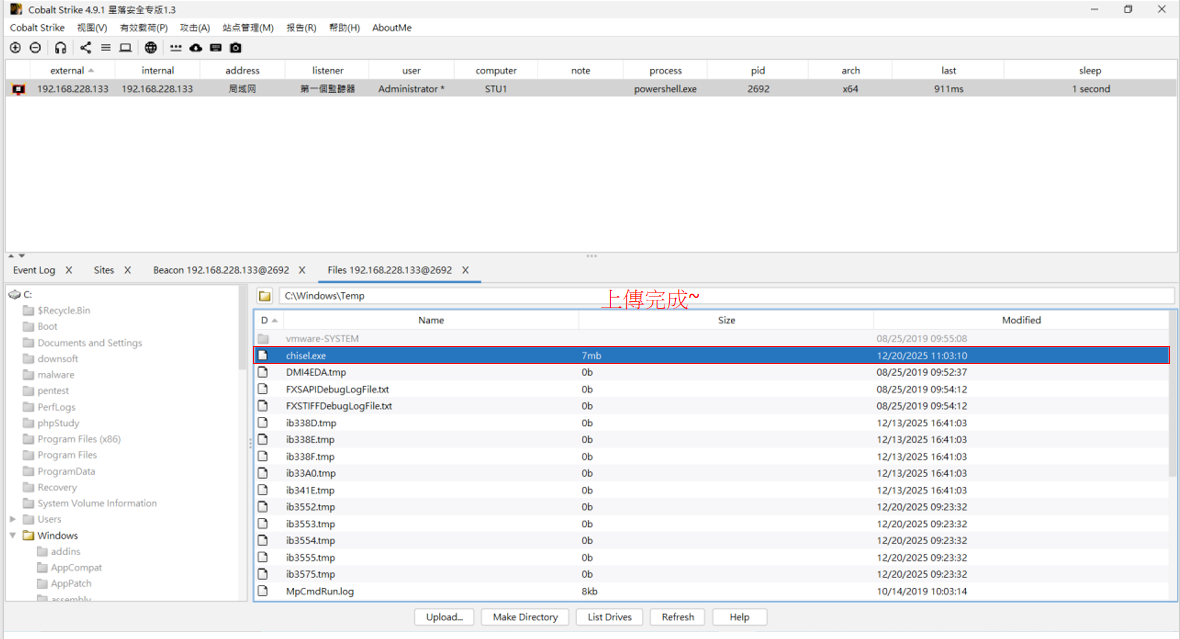Show targets with the laptop icon
This screenshot has height=639, width=1180.
(x=126, y=47)
